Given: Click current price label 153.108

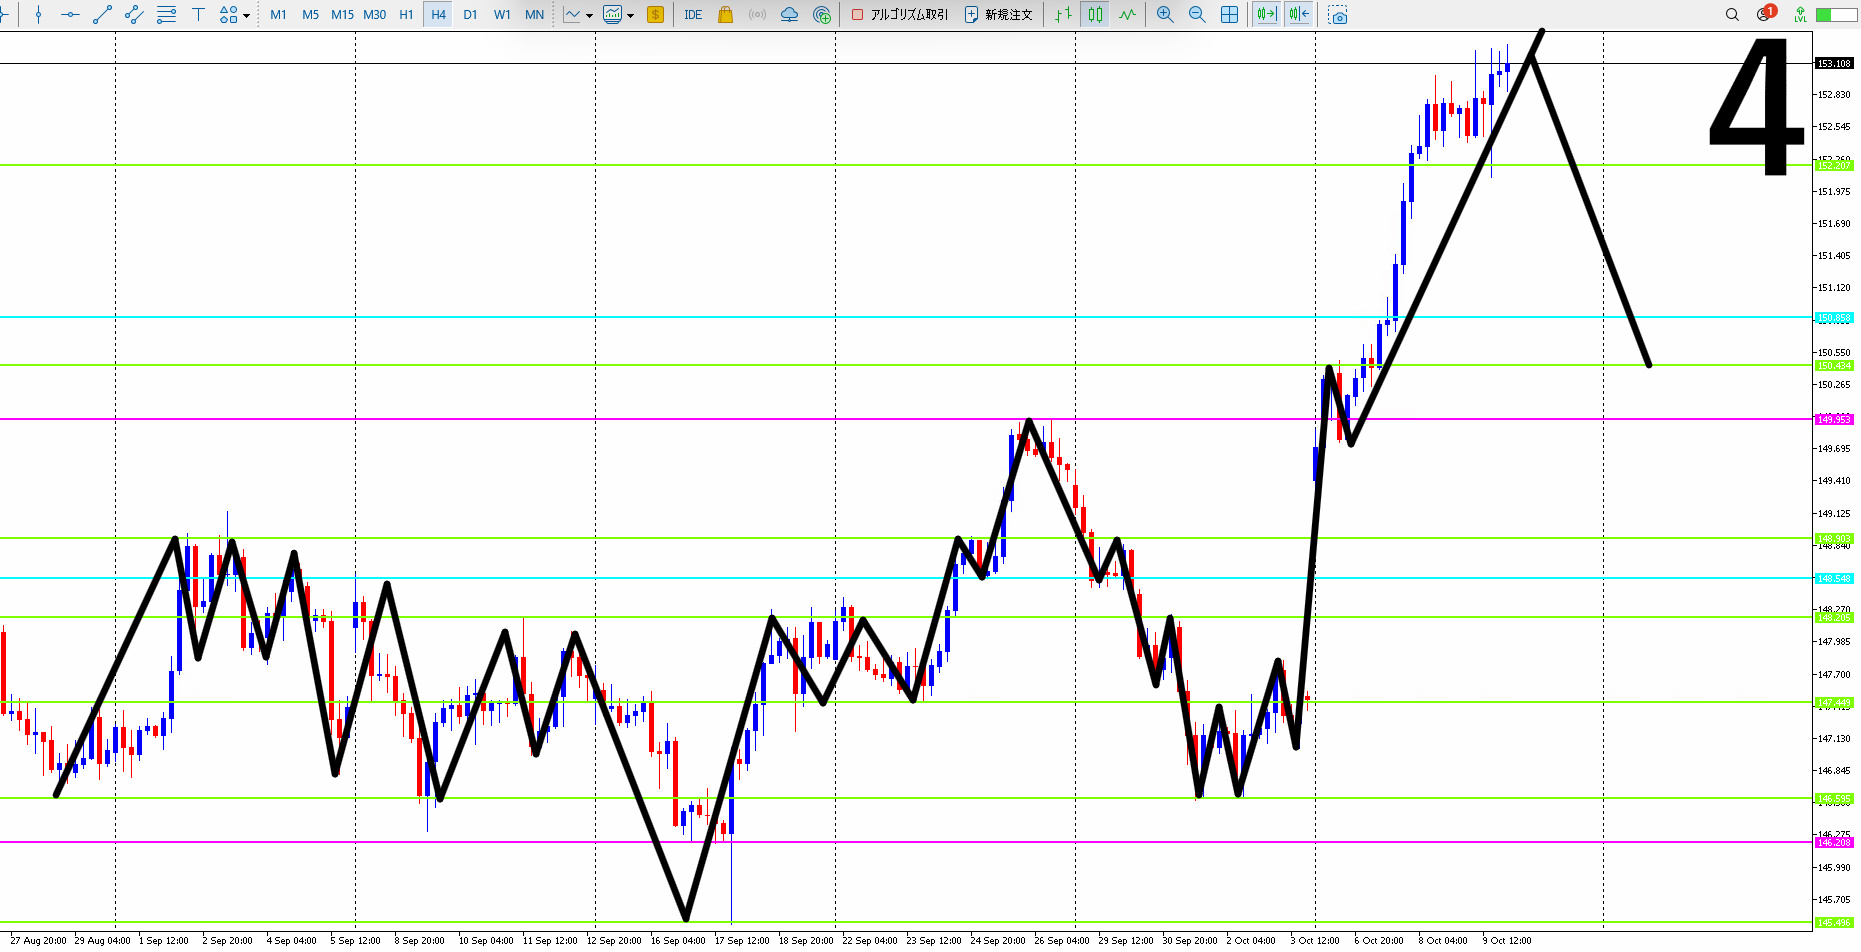Looking at the screenshot, I should 1834,63.
